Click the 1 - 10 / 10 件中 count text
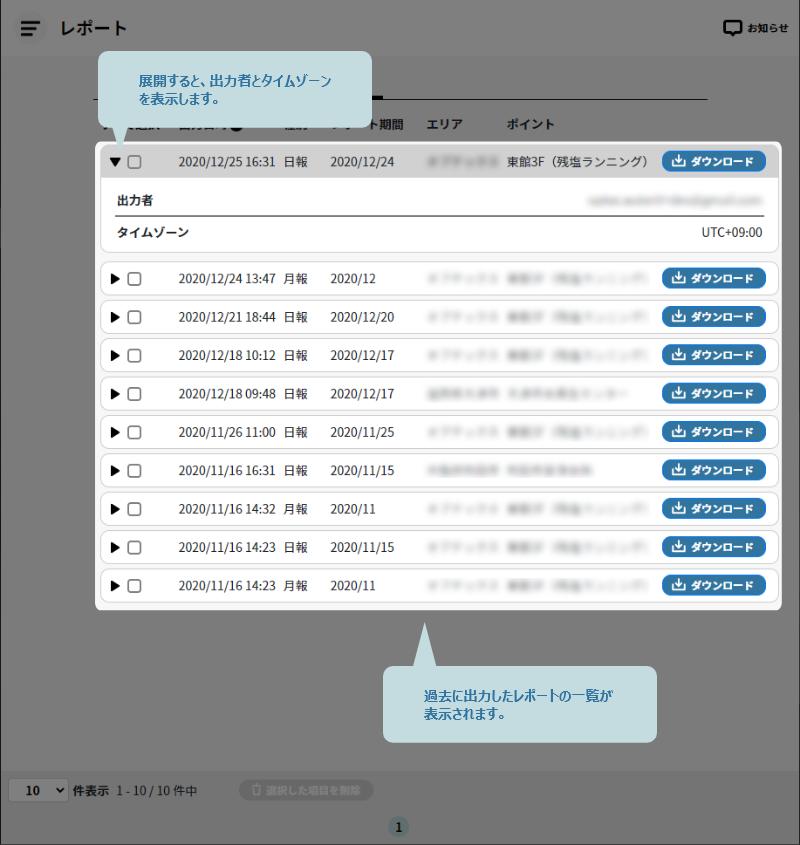The height and width of the screenshot is (845, 800). tap(156, 791)
